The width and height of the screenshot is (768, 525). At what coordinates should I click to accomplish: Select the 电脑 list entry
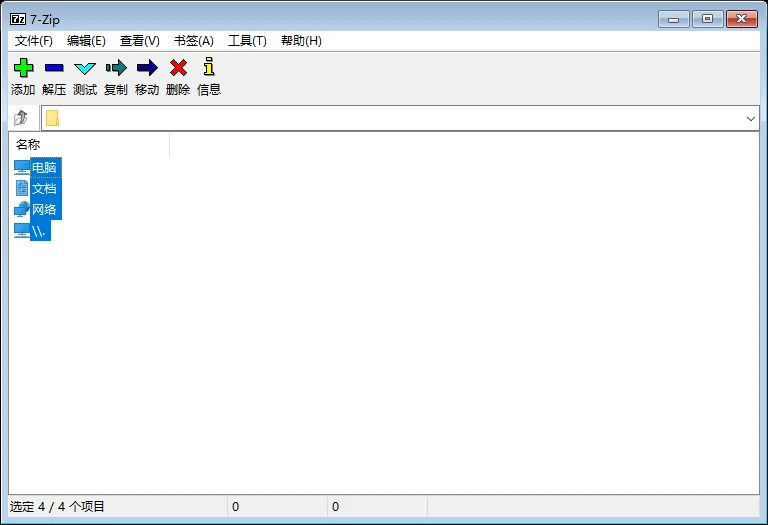click(x=44, y=167)
